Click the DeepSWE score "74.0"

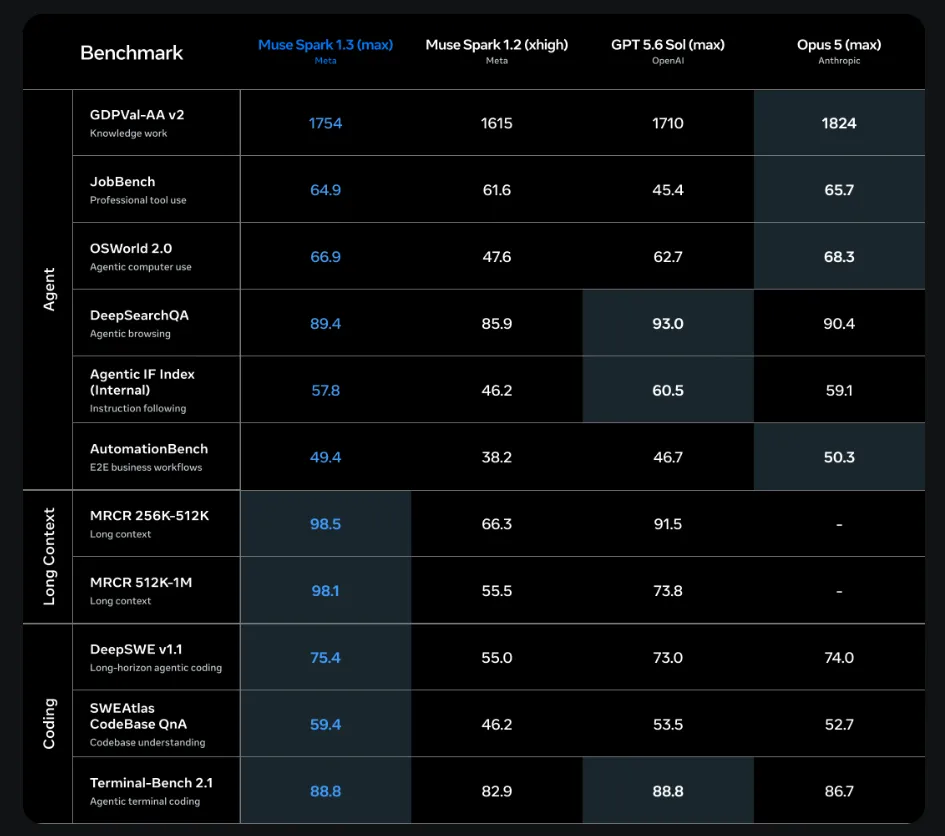click(839, 658)
